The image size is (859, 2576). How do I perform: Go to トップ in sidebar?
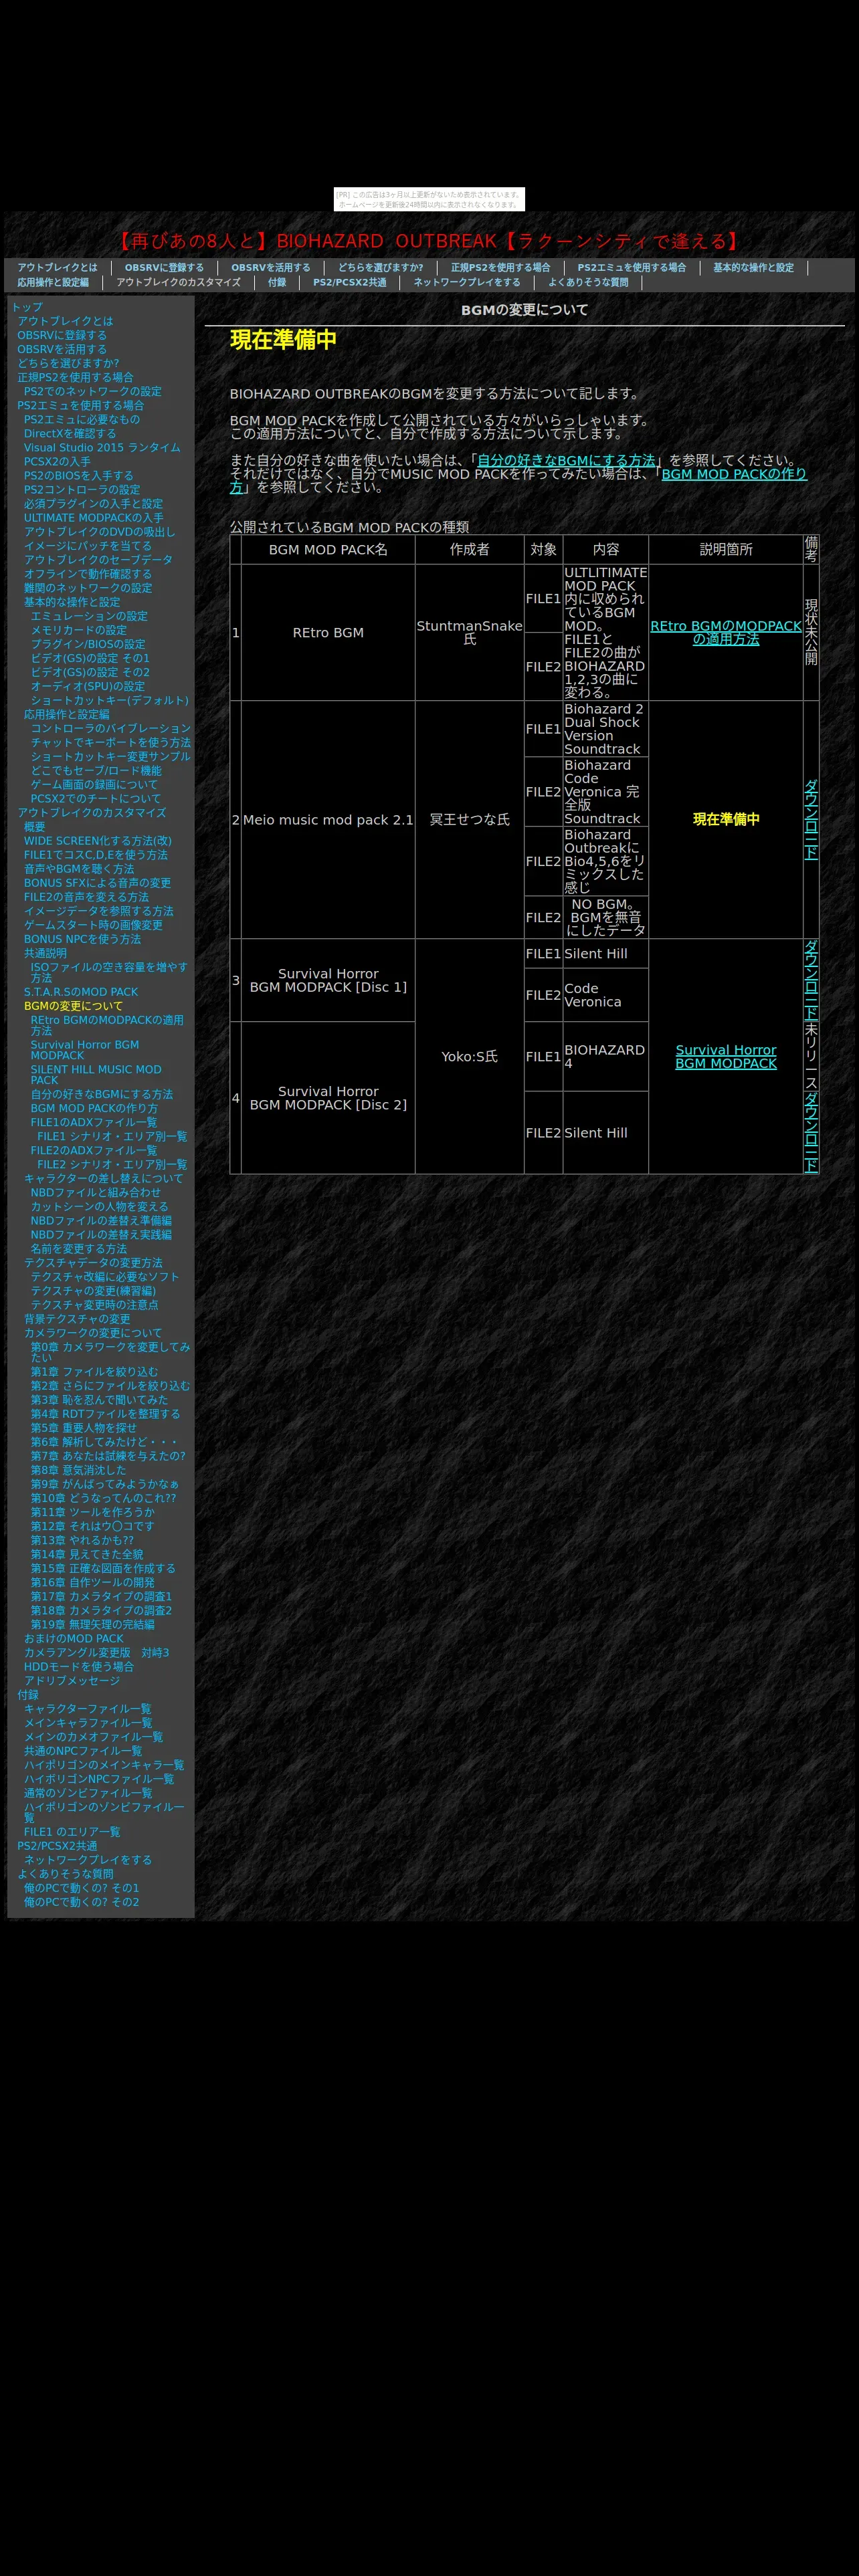27,307
